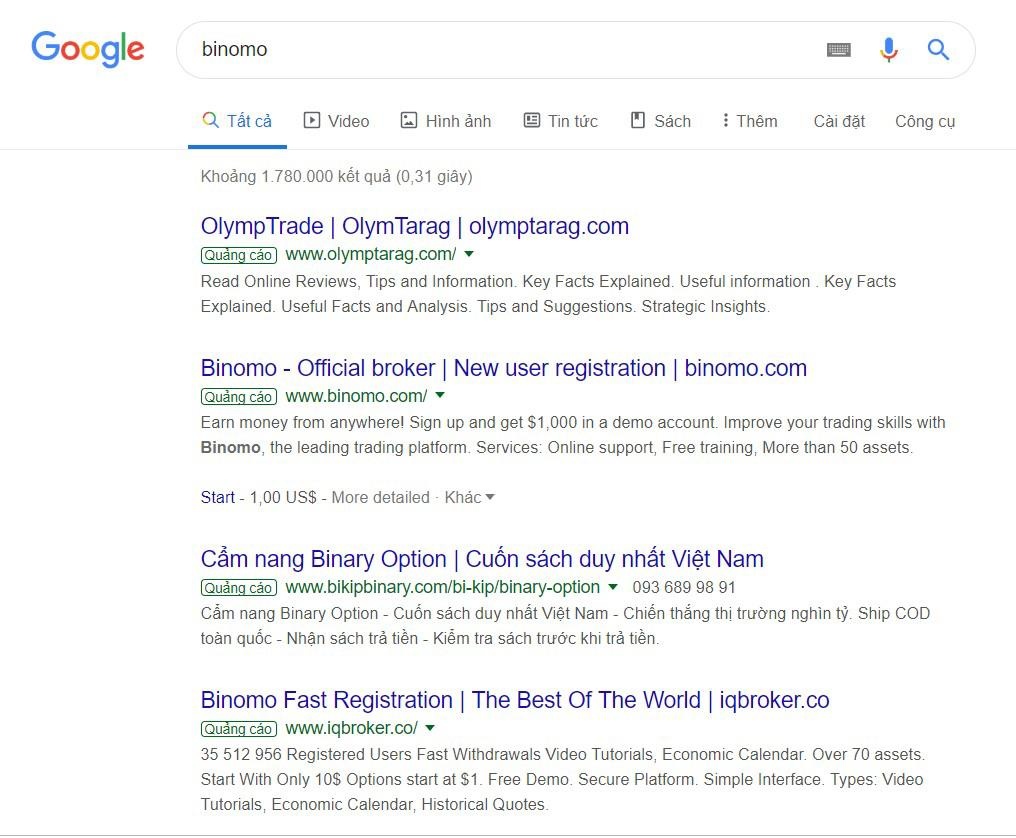Open the Thêm more menu

point(749,121)
